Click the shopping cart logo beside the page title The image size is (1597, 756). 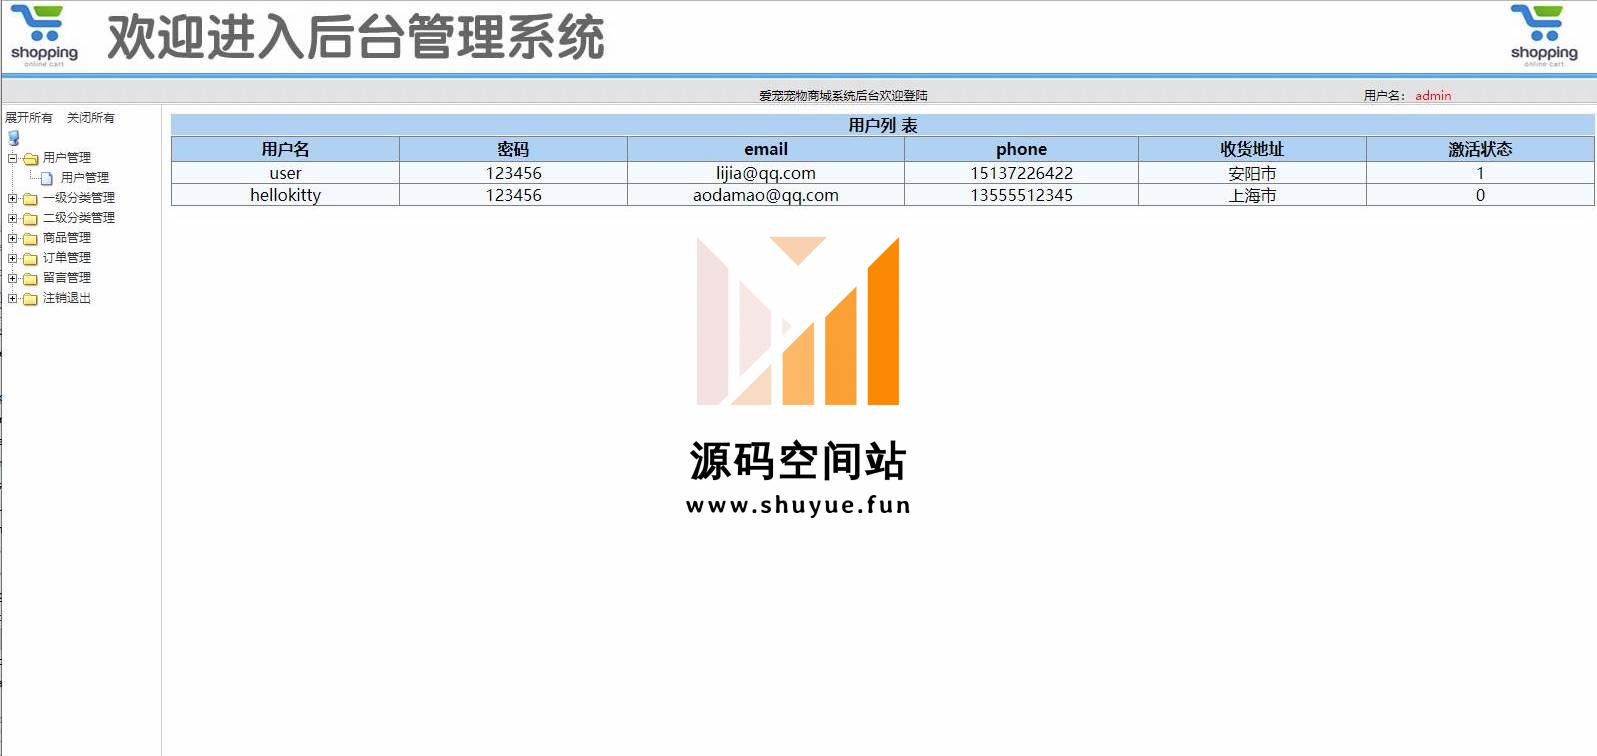[44, 35]
